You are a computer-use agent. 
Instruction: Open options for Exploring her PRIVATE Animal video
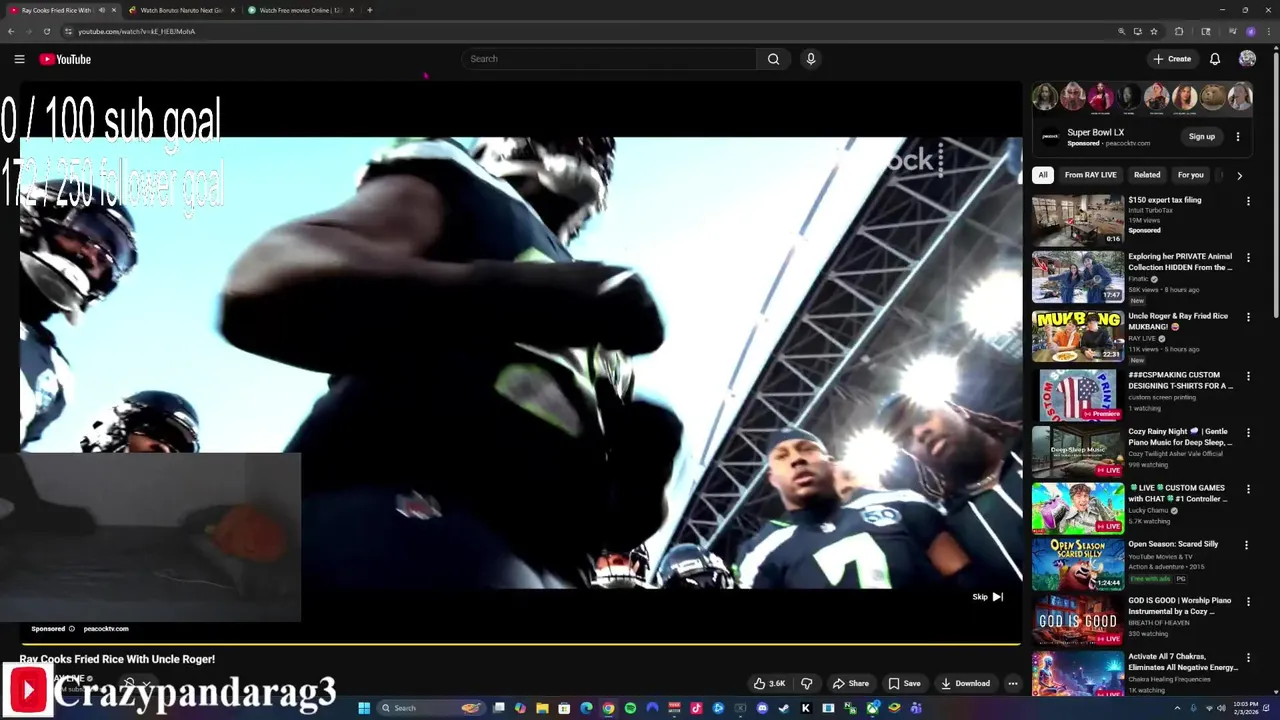(1248, 258)
